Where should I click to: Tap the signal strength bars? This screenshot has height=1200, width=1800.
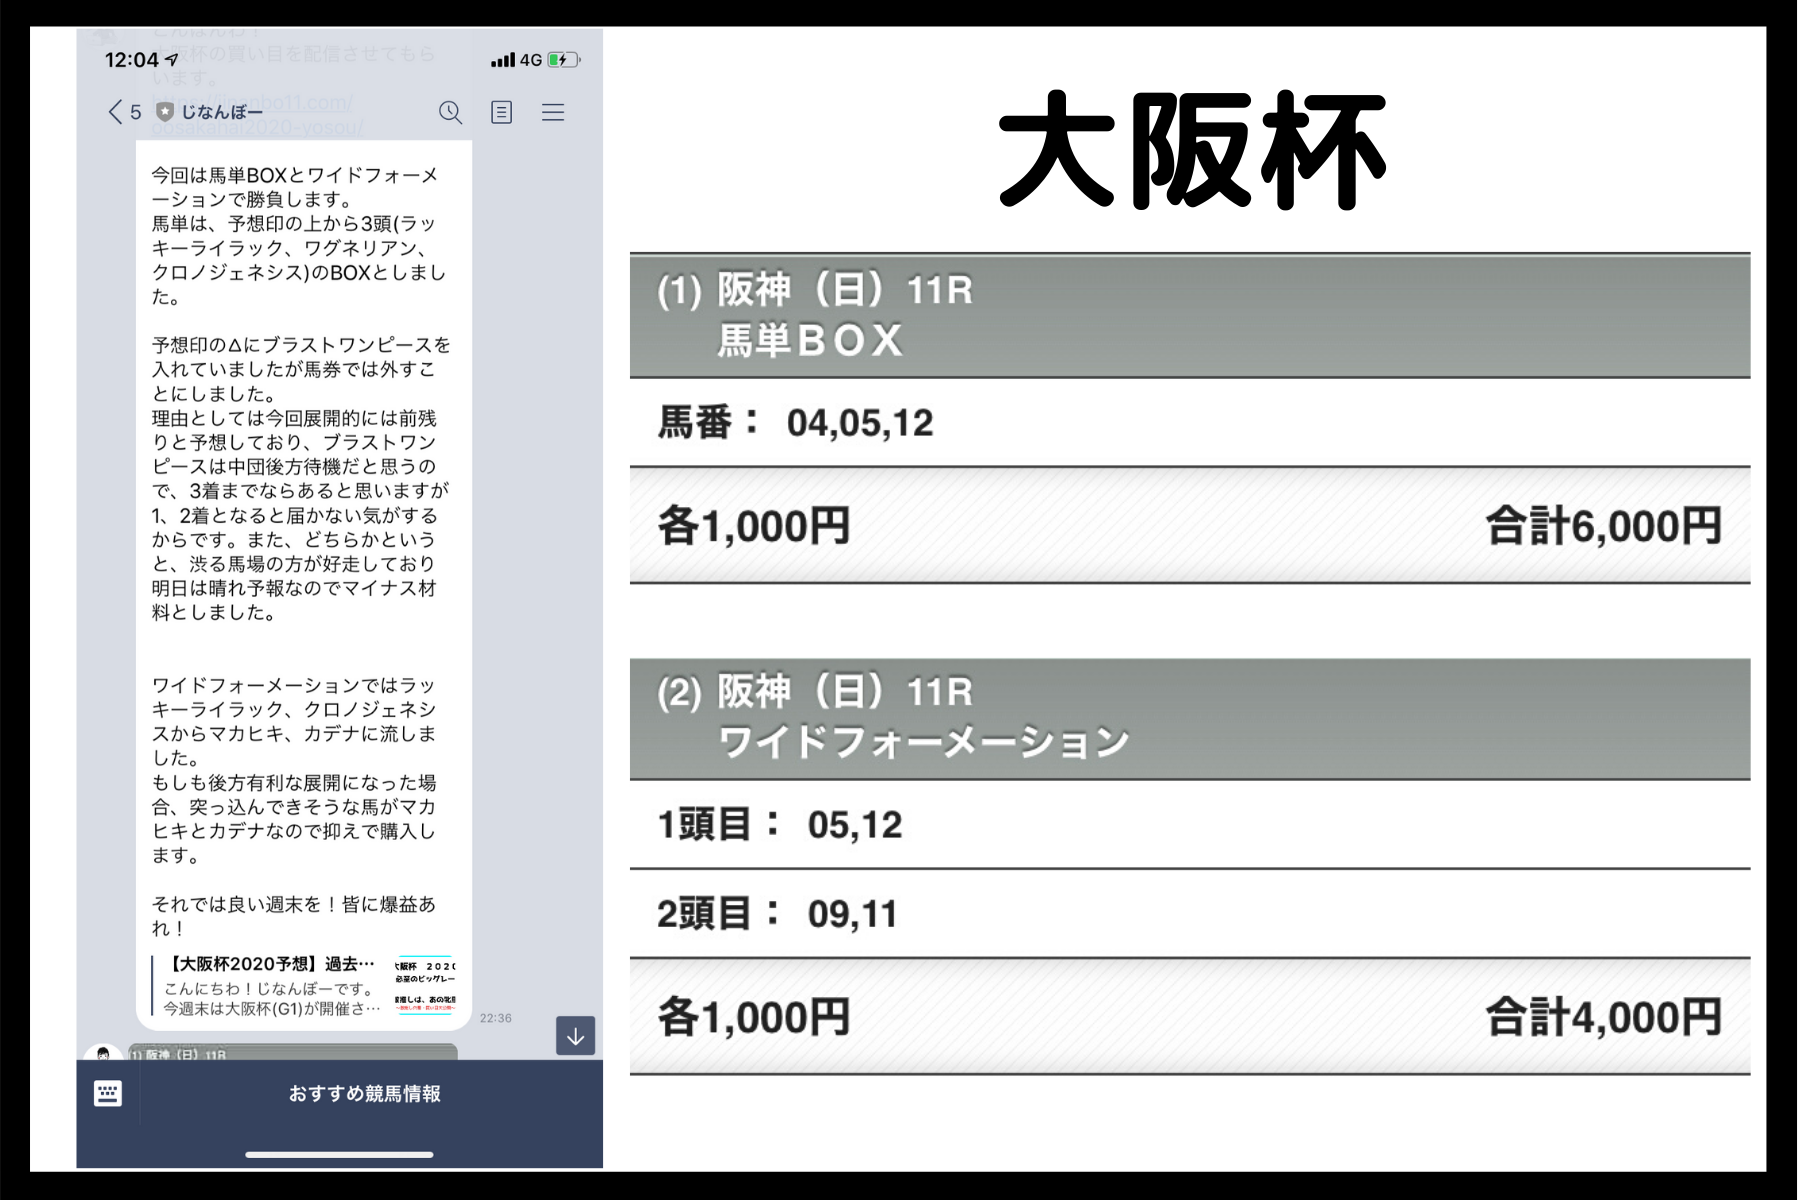coord(503,60)
